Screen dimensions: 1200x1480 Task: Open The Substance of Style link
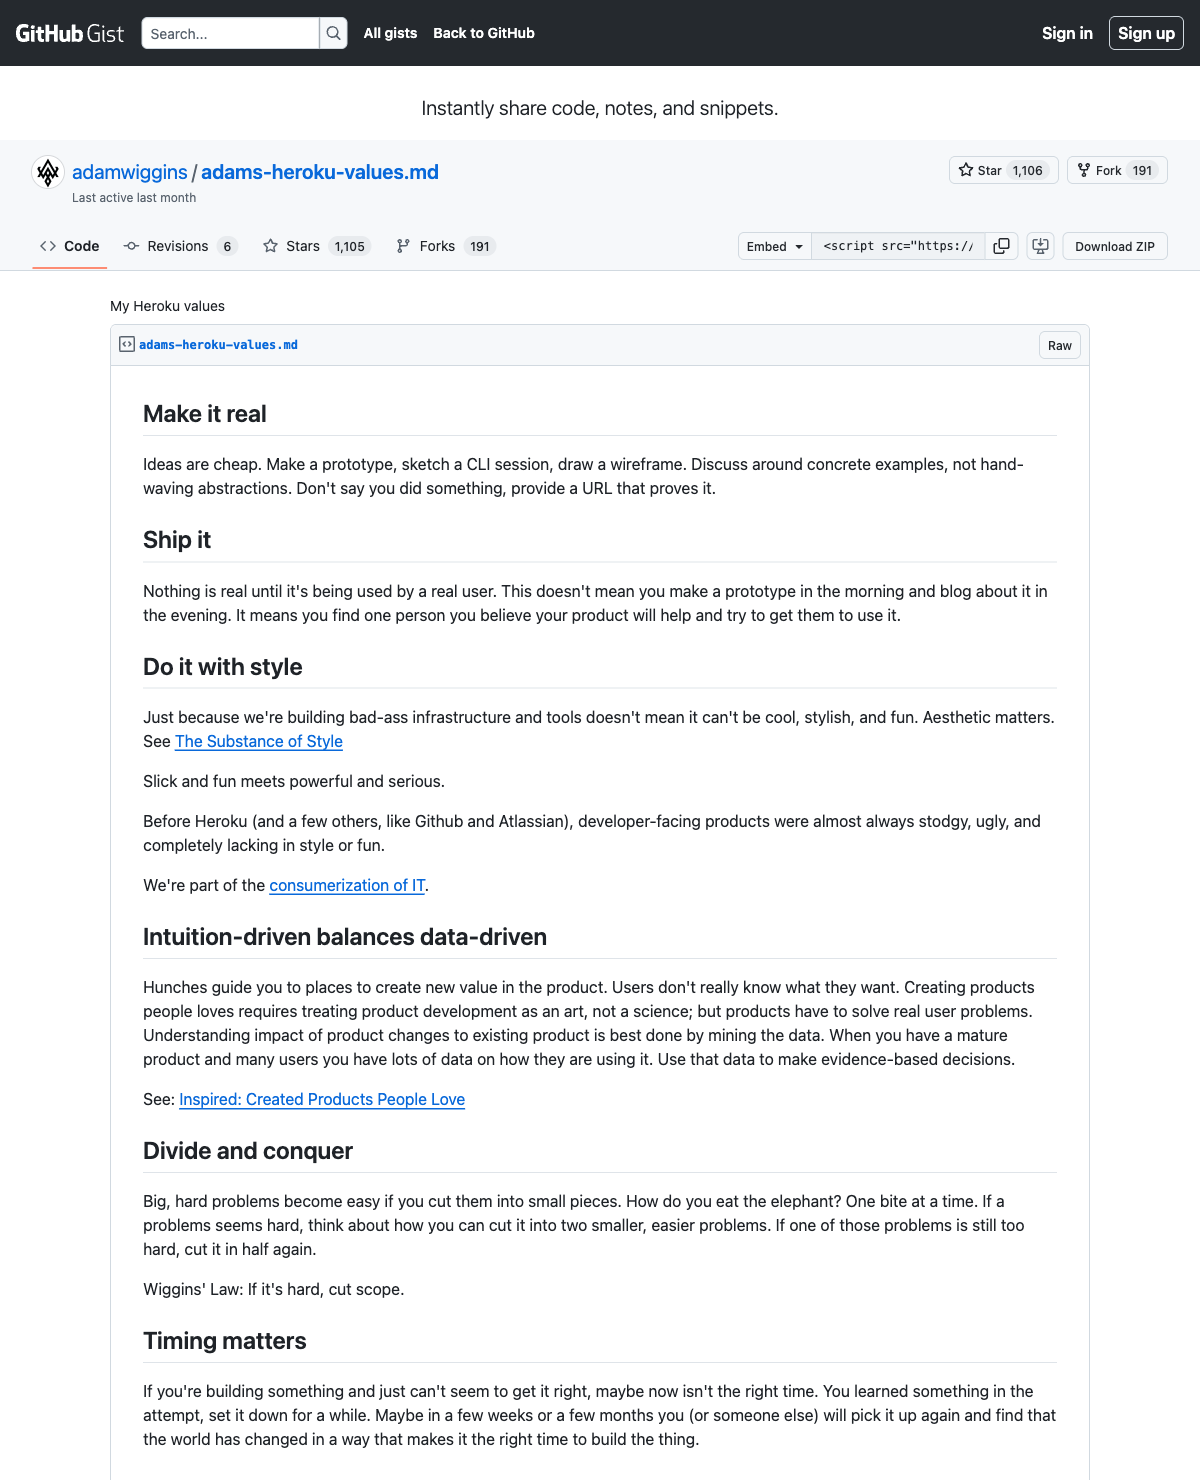(258, 741)
